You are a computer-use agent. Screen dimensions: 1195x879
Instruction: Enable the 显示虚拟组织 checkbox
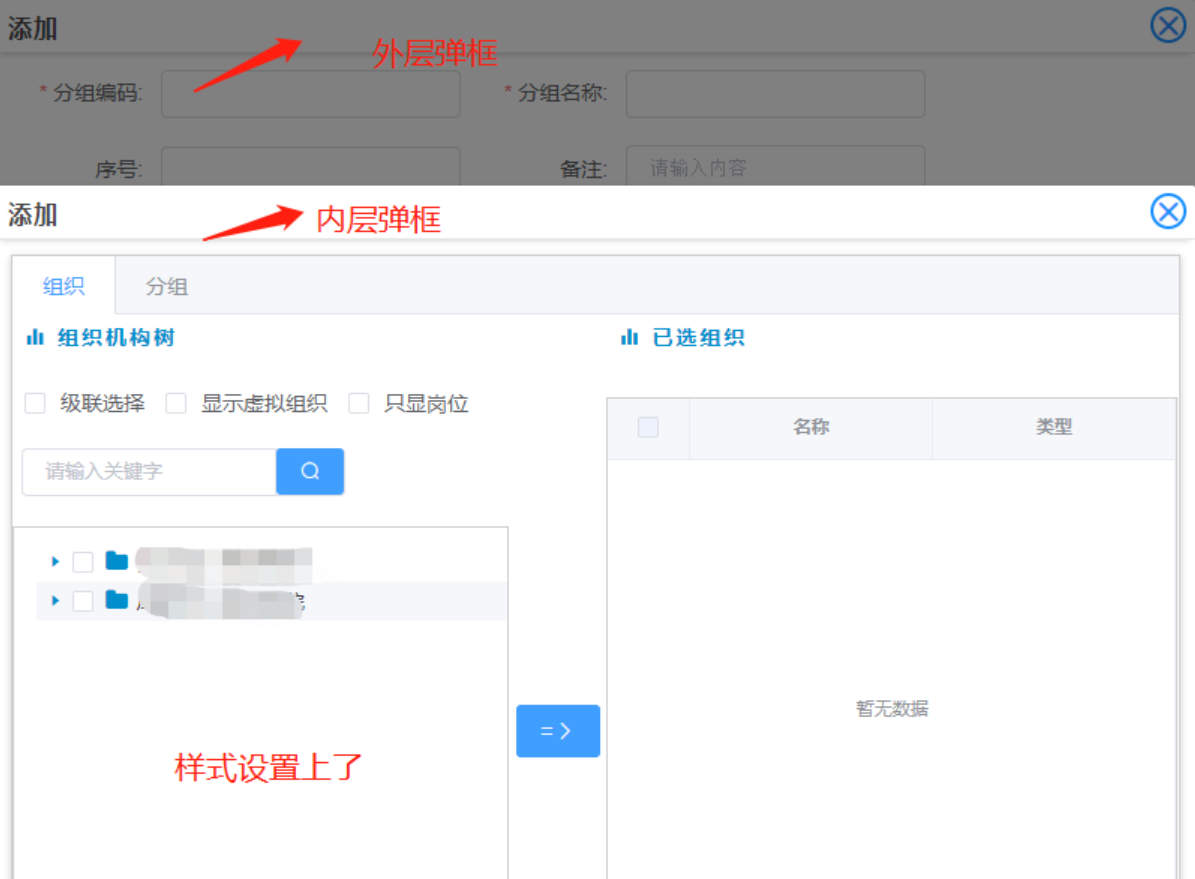tap(176, 403)
